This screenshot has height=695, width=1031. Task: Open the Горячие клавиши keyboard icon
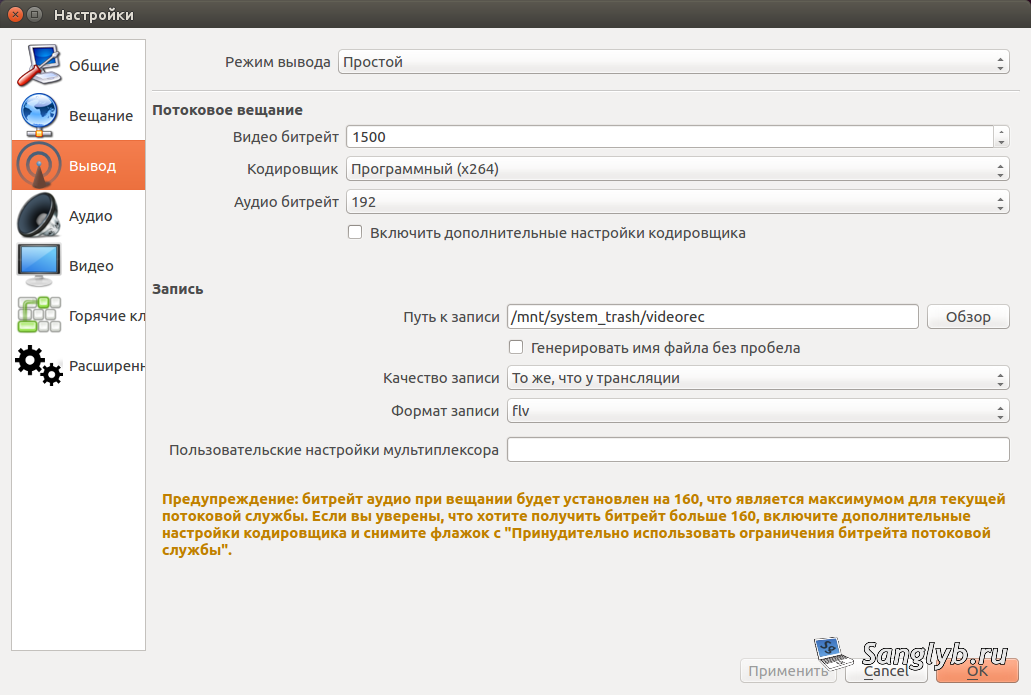[39, 315]
